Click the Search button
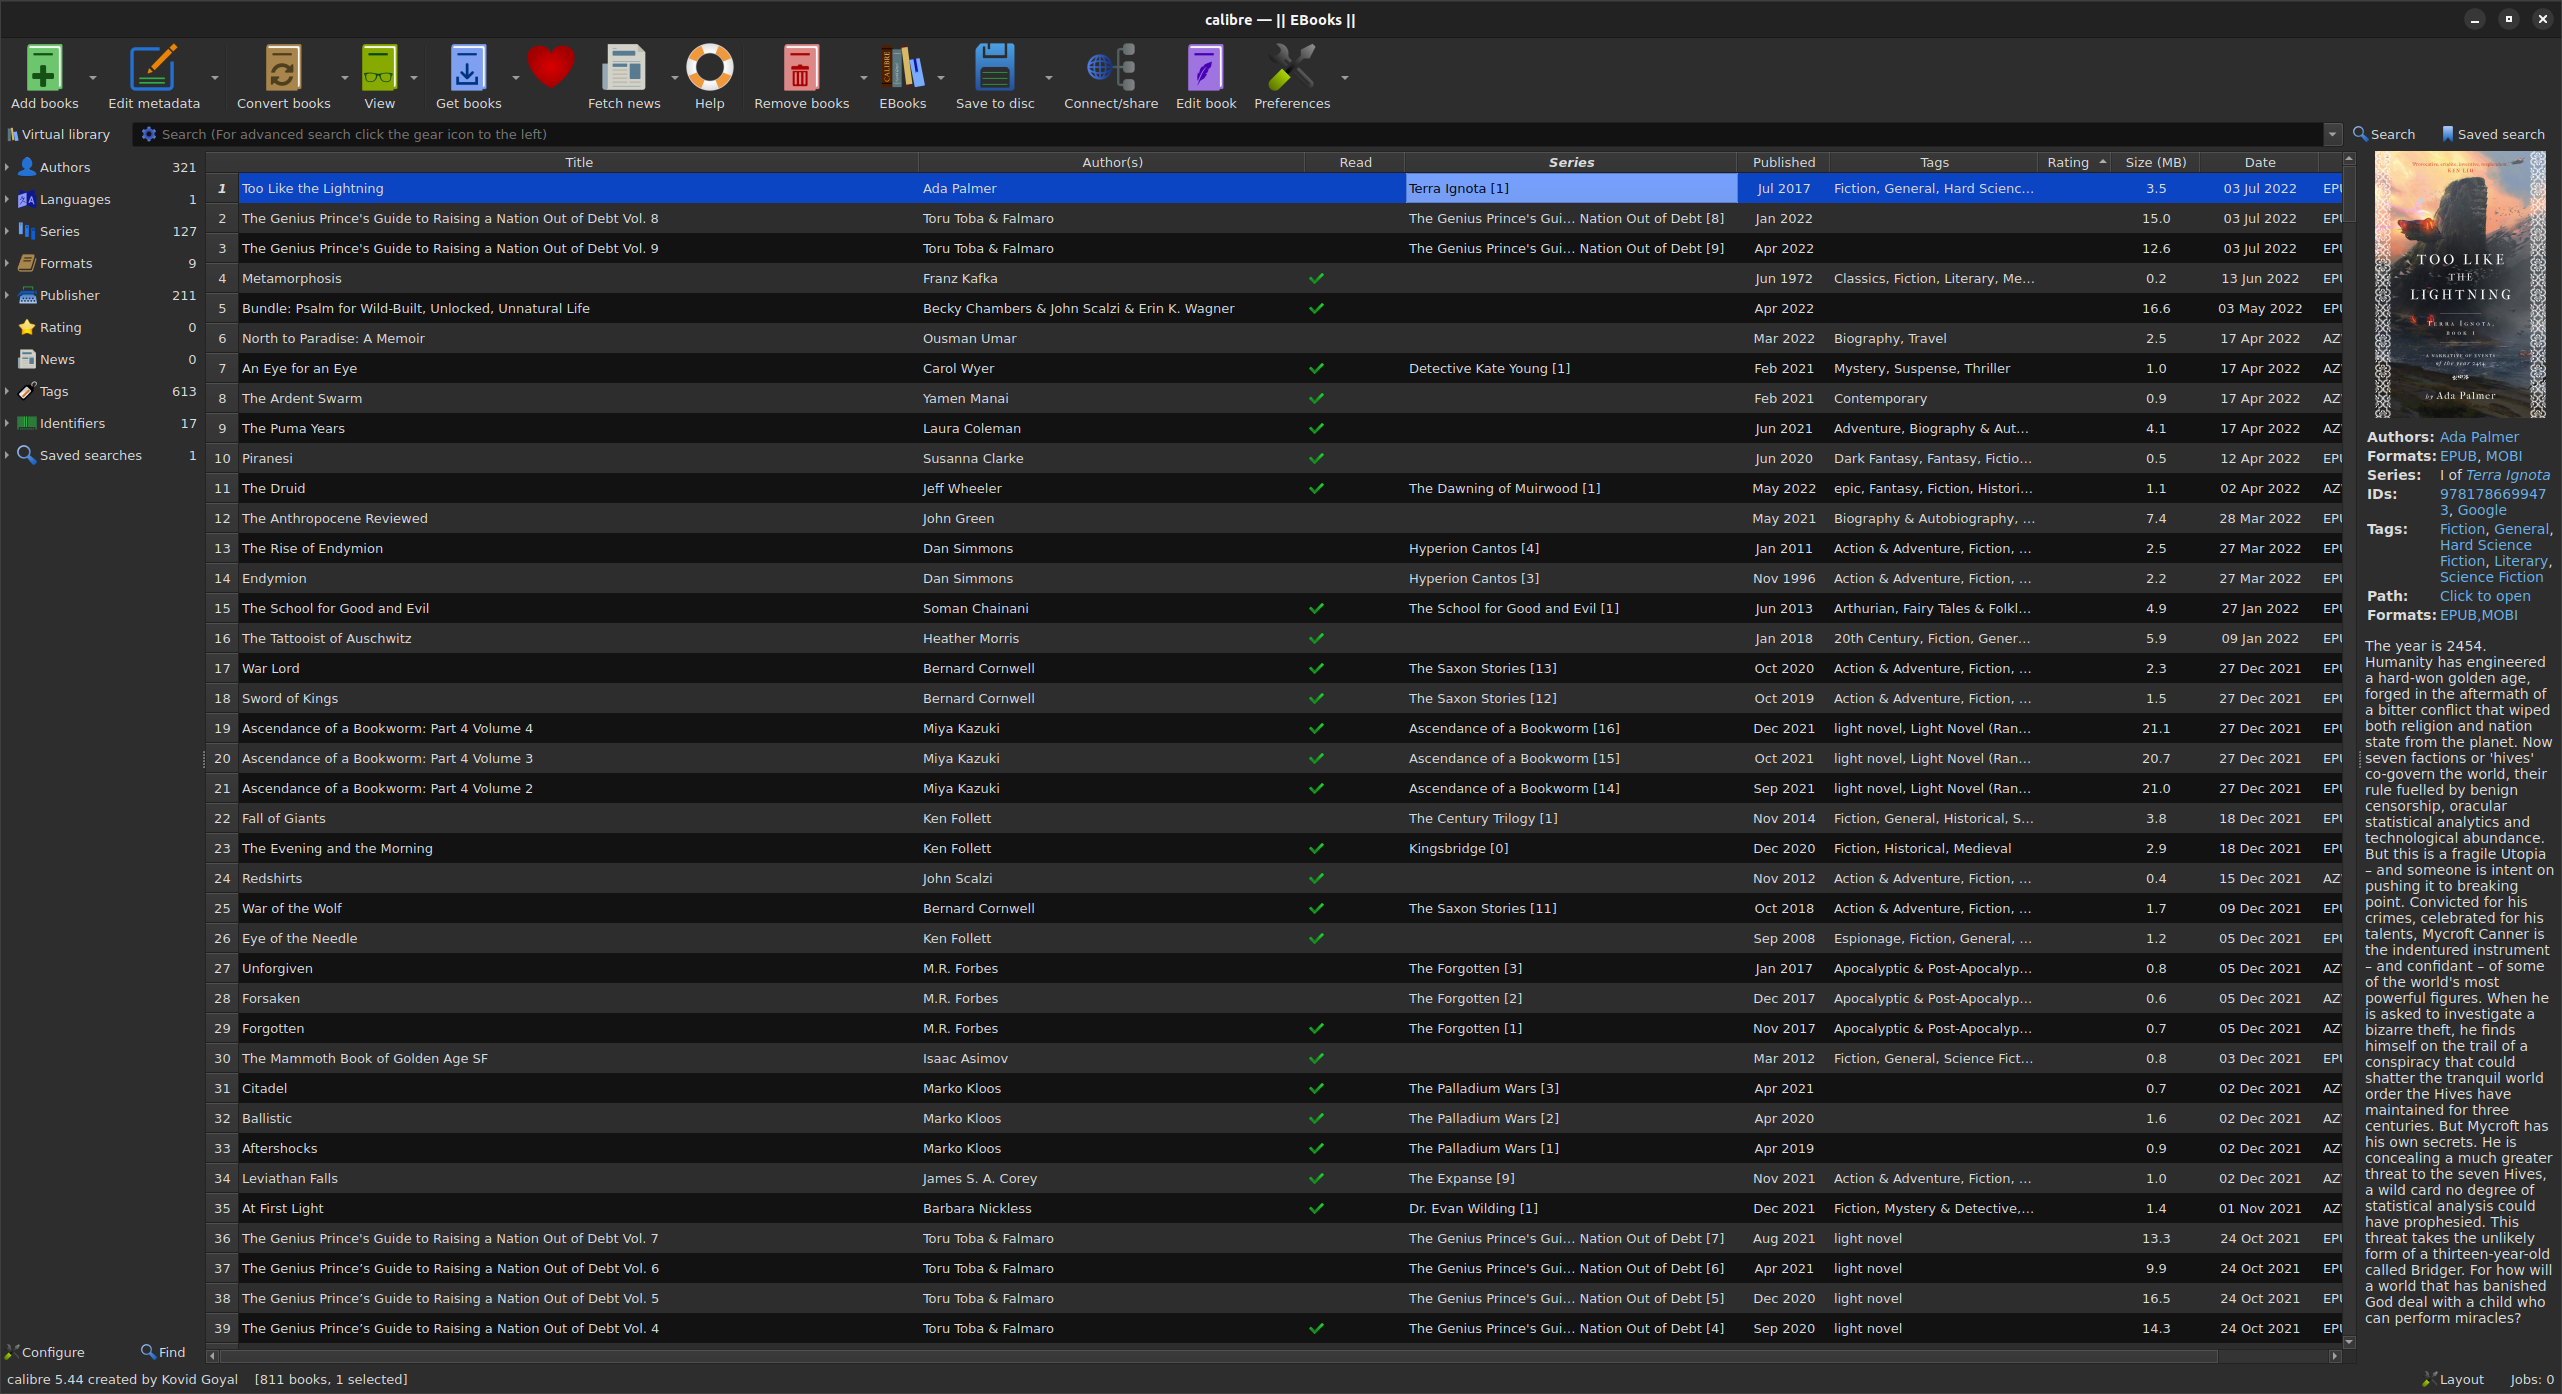 click(x=2384, y=134)
